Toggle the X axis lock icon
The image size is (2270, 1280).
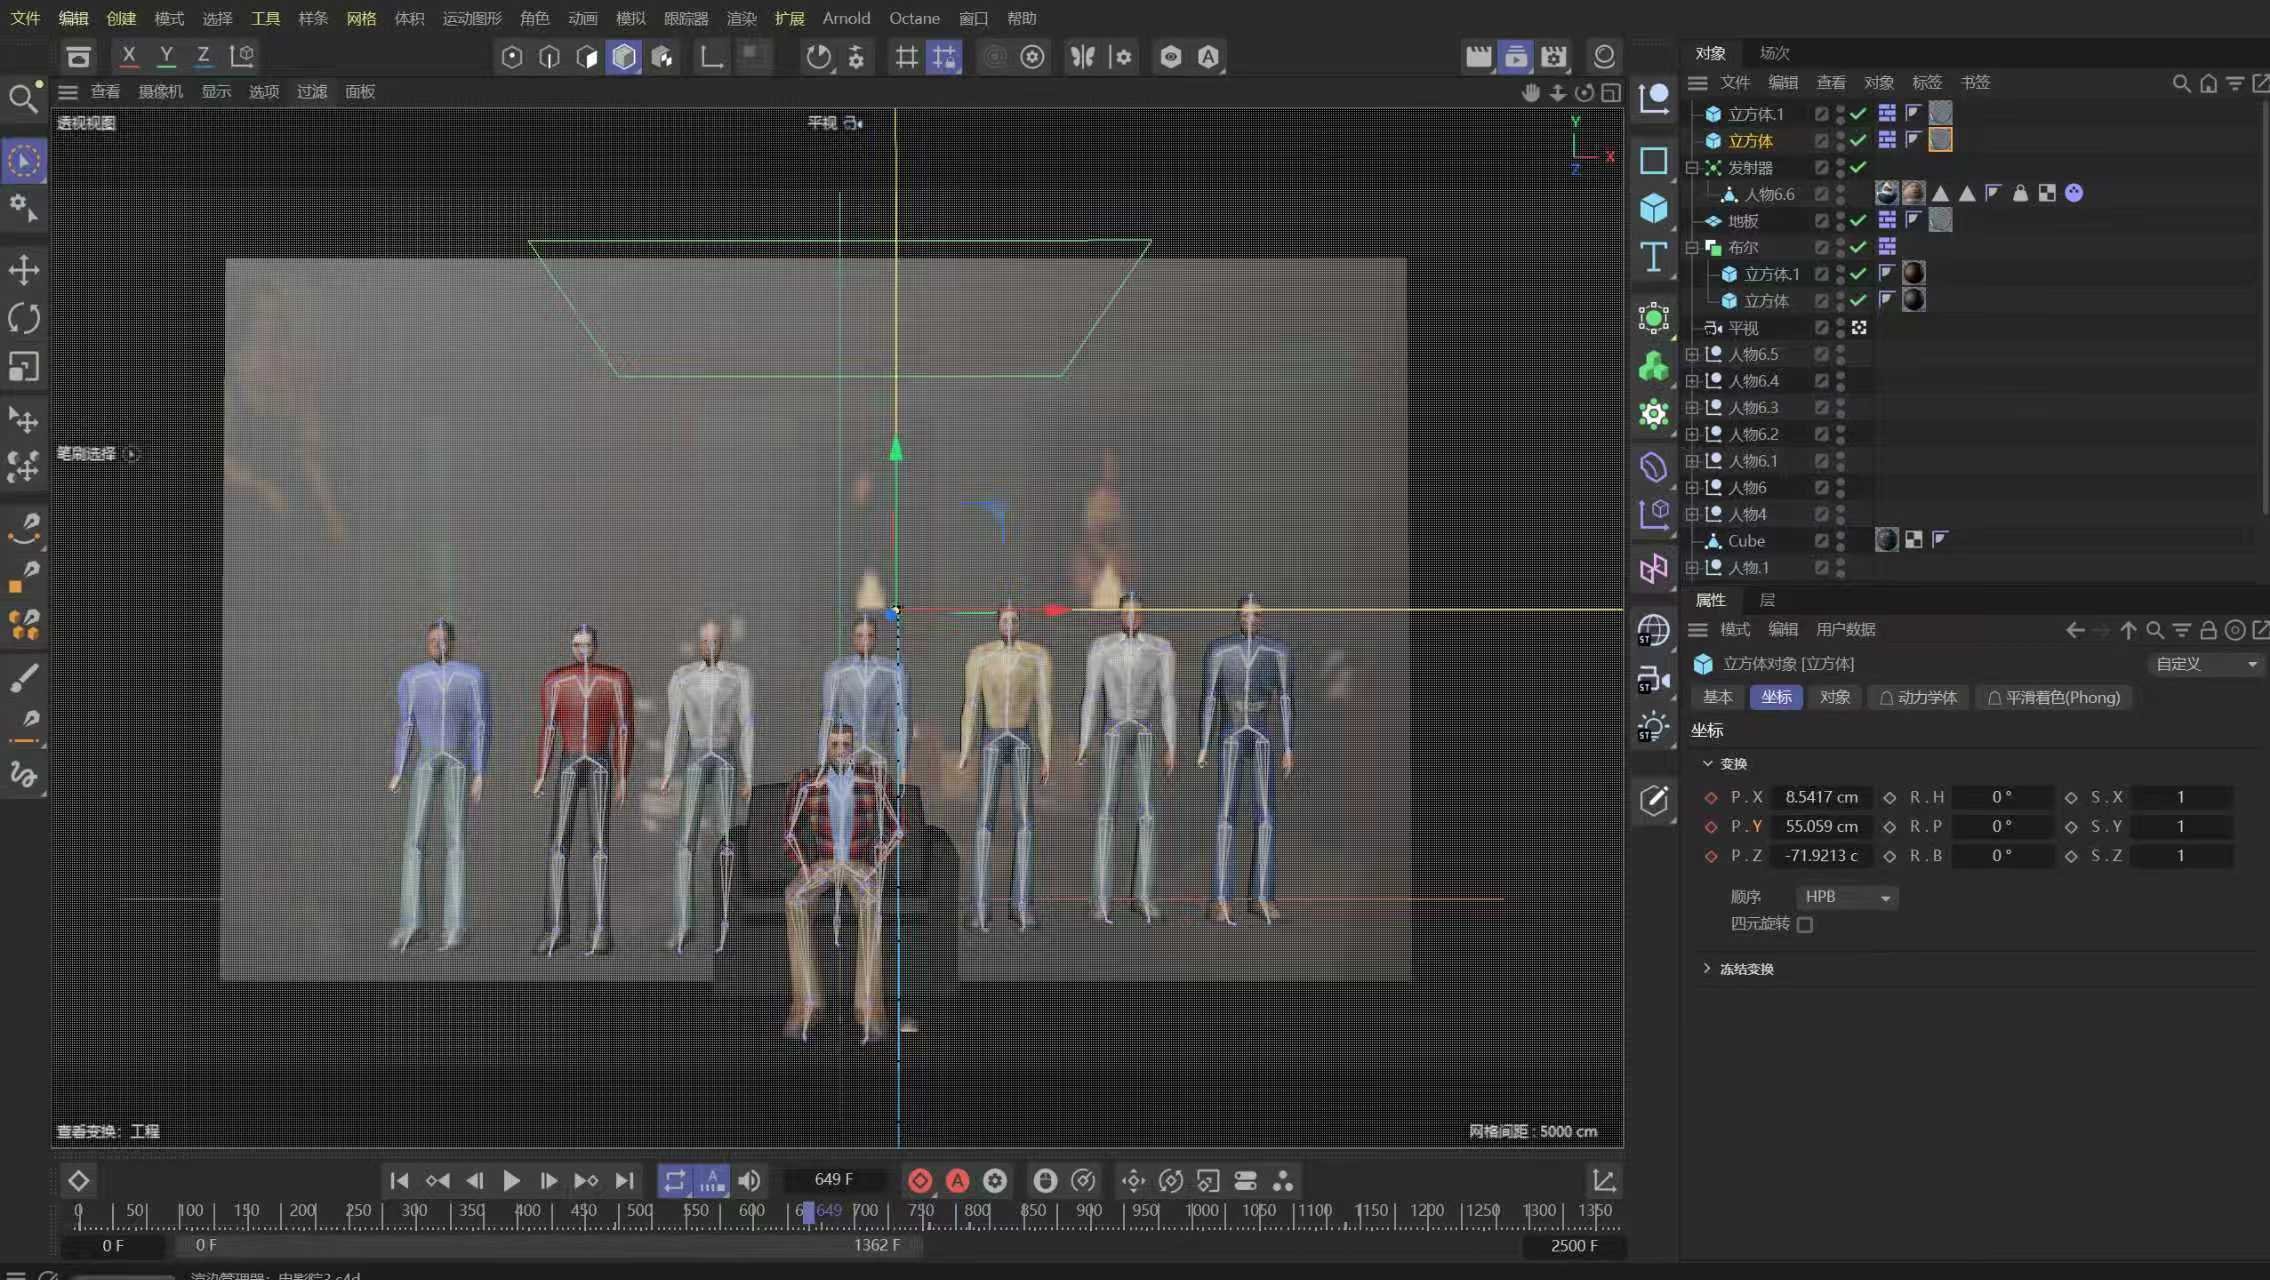coord(128,56)
